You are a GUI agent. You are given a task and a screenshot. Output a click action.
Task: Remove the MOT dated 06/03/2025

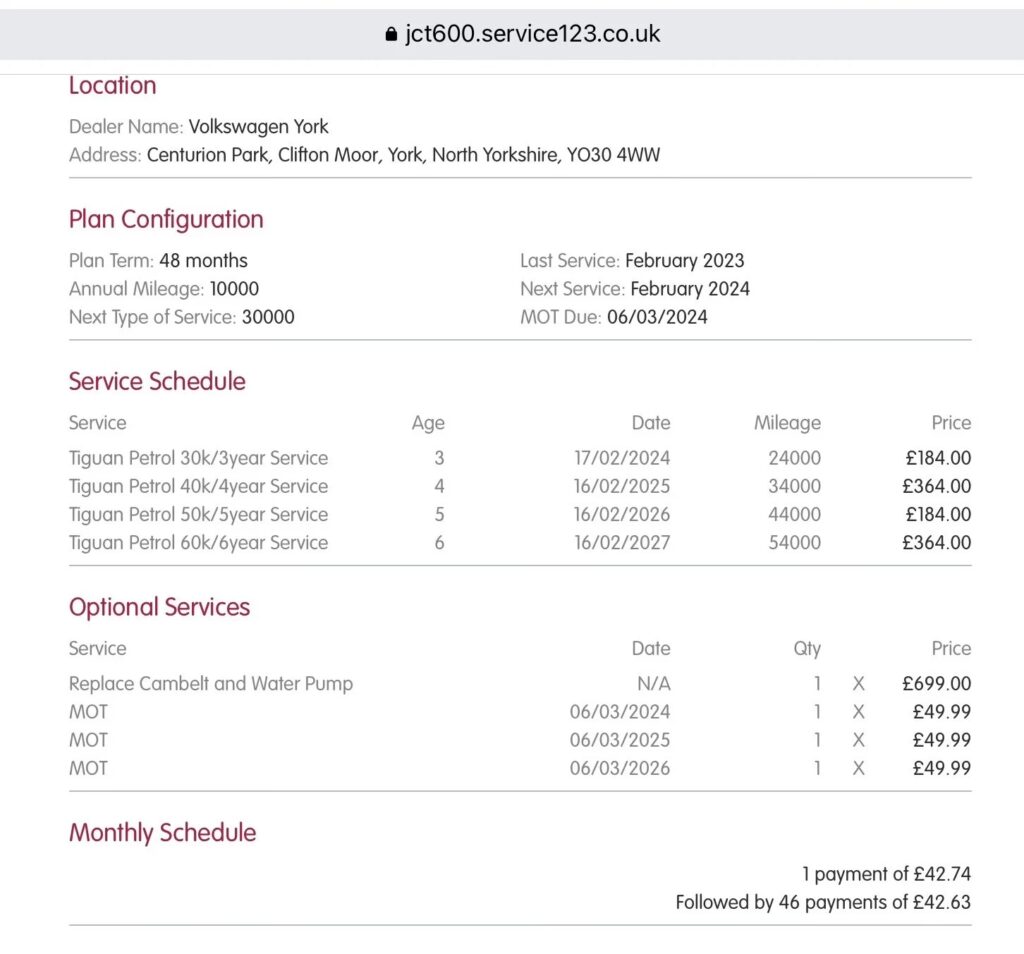(x=858, y=740)
